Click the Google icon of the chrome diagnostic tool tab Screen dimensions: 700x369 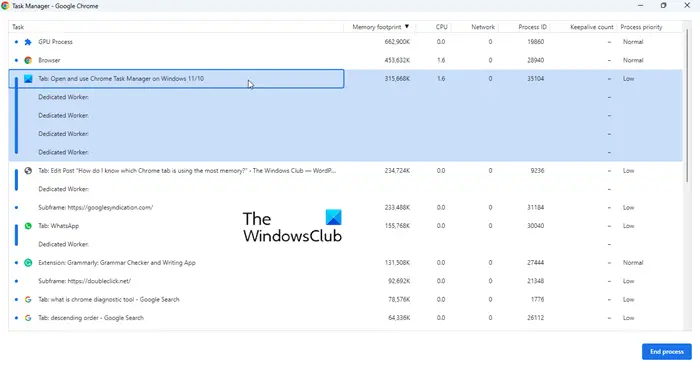click(28, 300)
